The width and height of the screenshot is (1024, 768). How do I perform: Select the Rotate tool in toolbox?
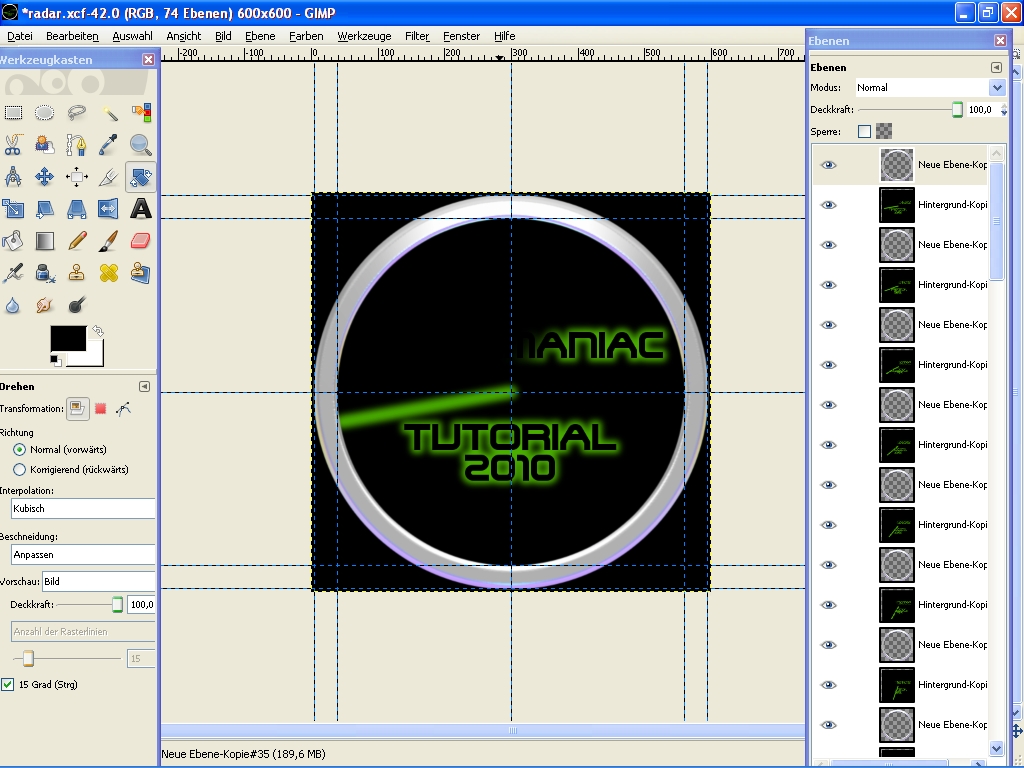[x=140, y=177]
